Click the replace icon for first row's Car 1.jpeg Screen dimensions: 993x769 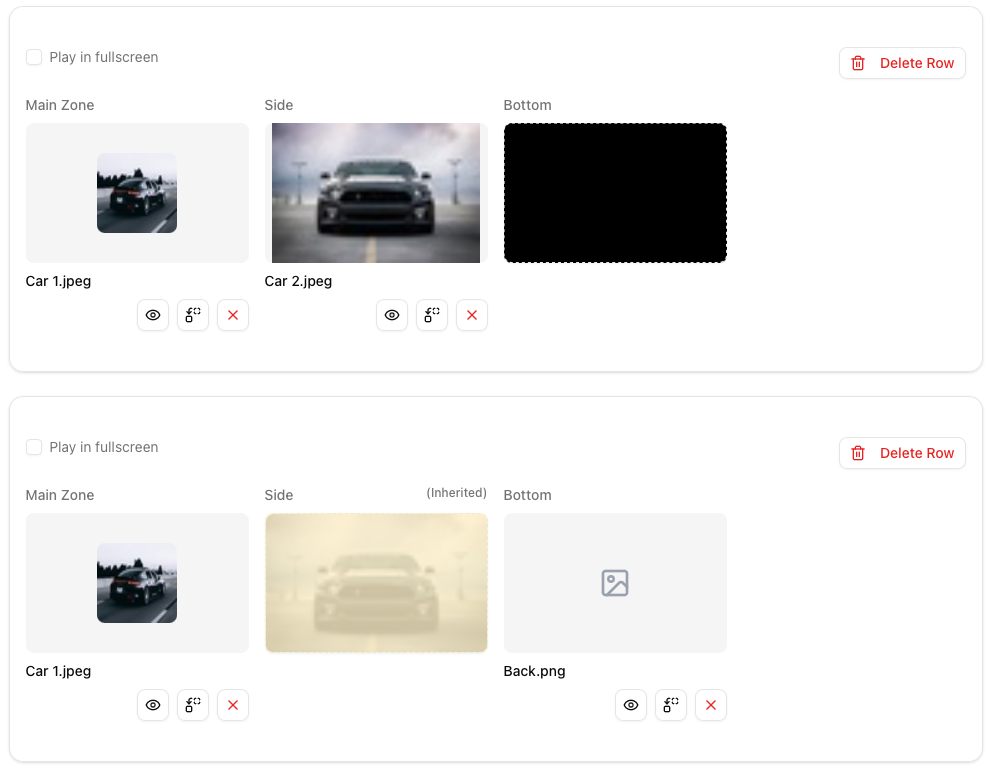point(193,315)
